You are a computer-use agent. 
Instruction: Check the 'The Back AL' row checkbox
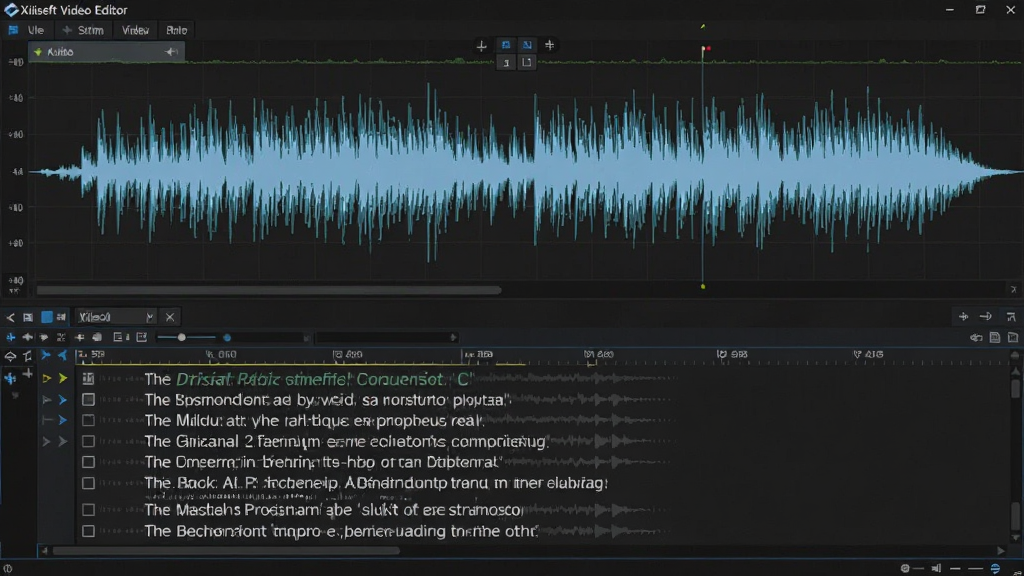88,483
